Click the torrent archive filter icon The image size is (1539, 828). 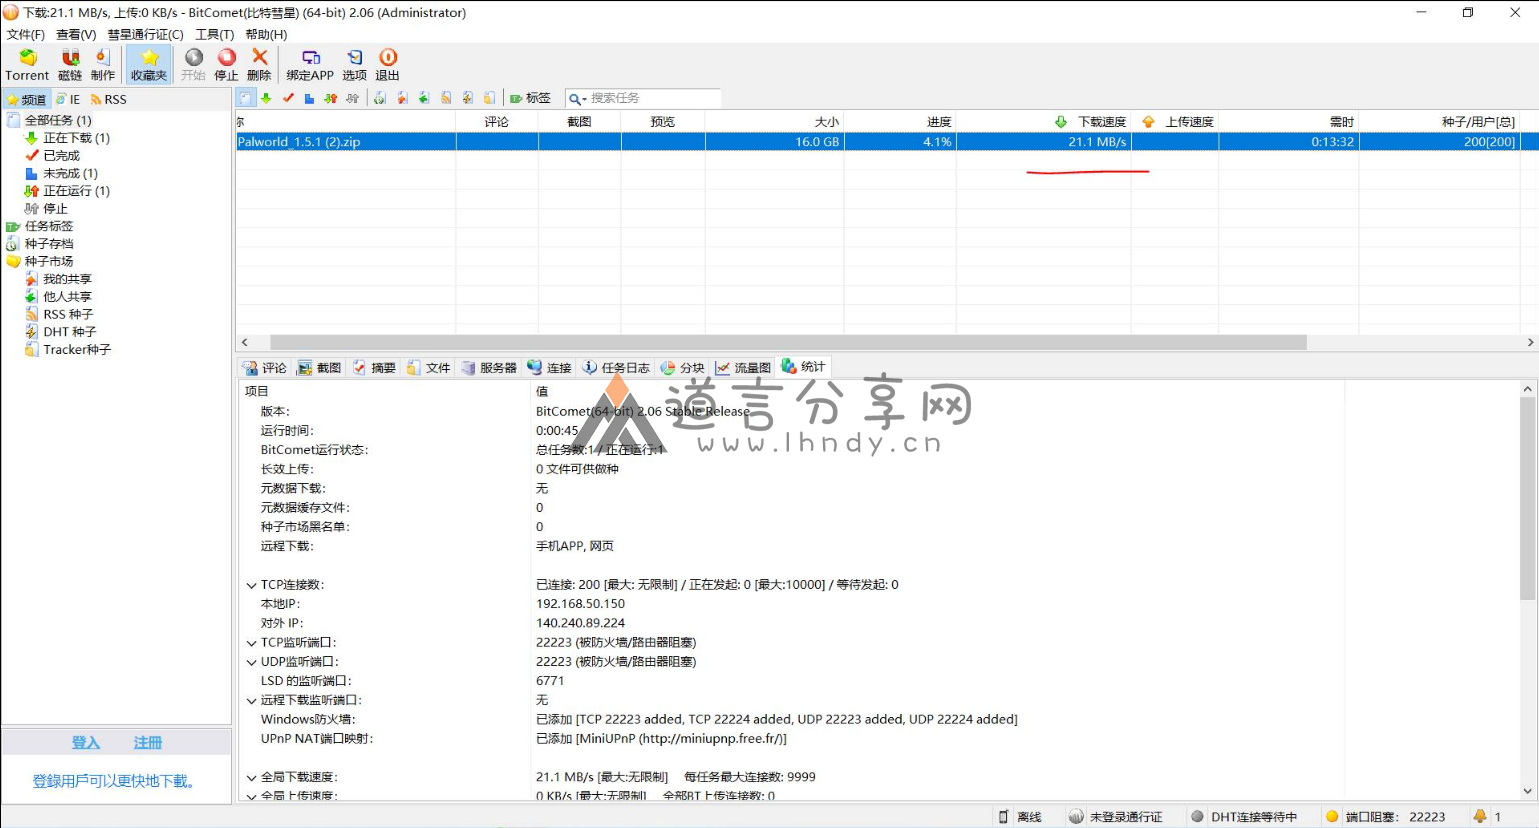pyautogui.click(x=380, y=98)
